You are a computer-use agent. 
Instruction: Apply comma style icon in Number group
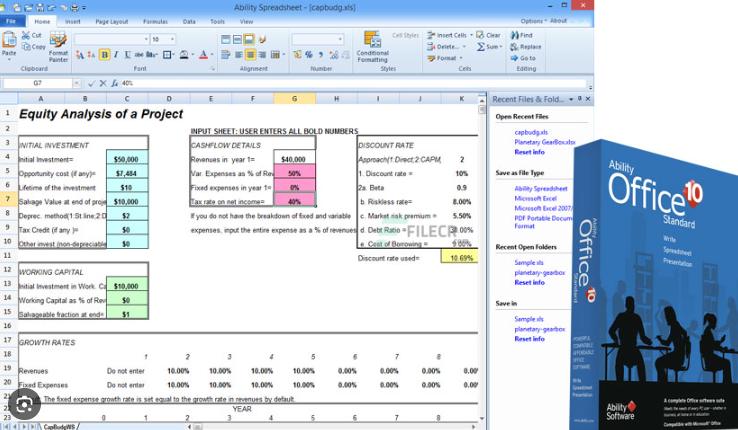[x=321, y=55]
